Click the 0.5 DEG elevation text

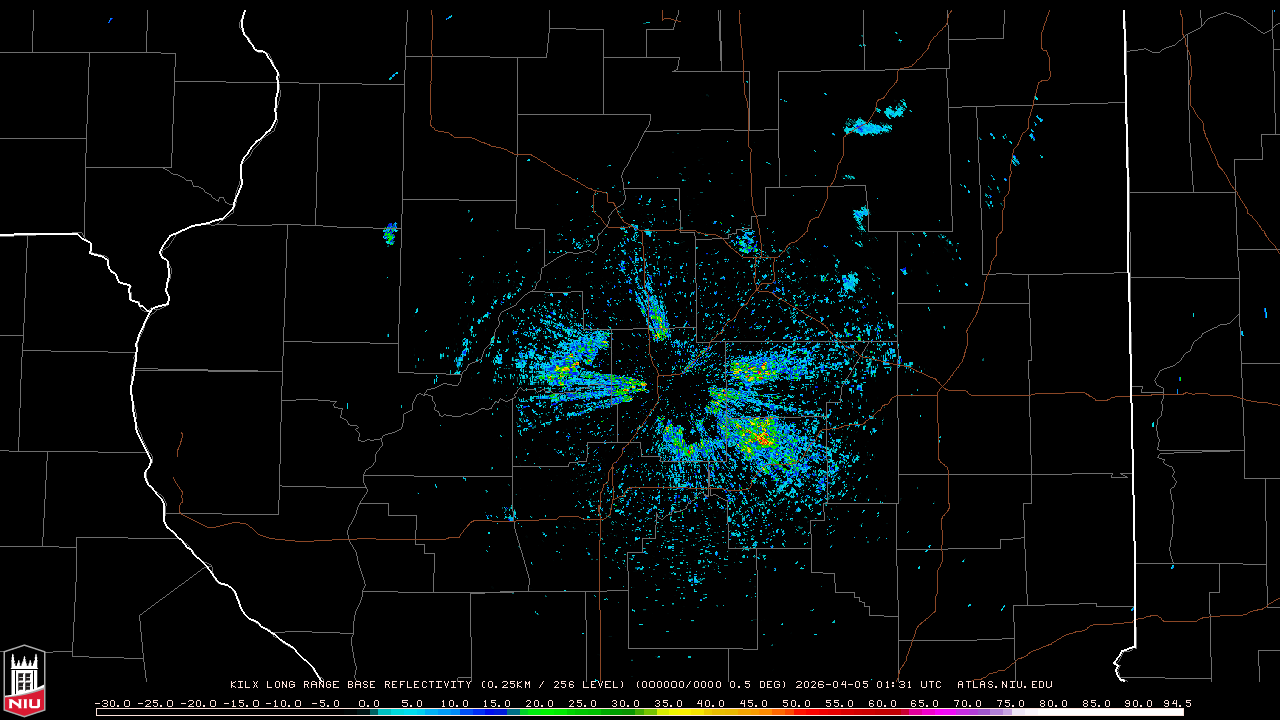tap(756, 685)
